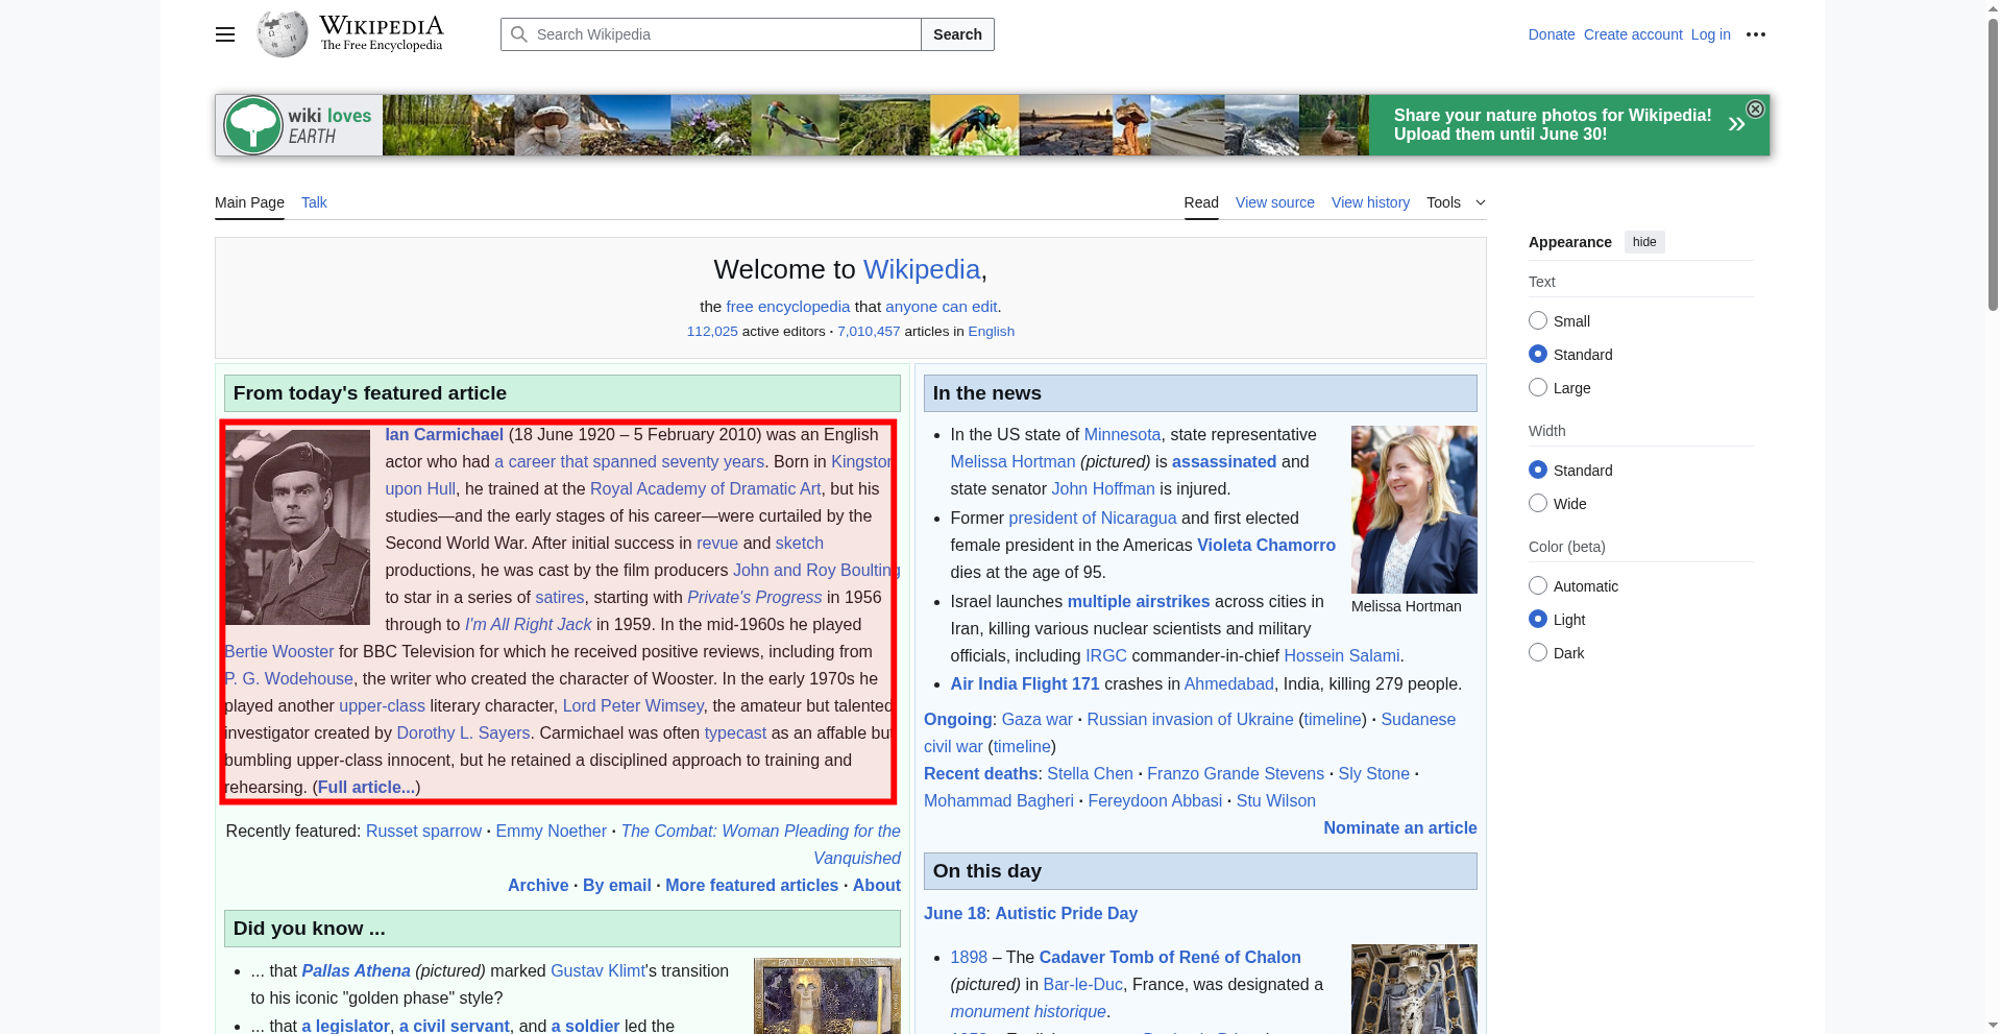2000x1034 pixels.
Task: Select Standard width option
Action: [1538, 470]
